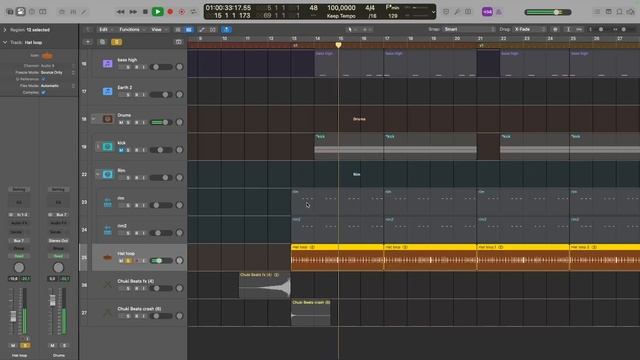Viewport: 640px width, 360px height.
Task: Collapse the Track Hat loop inspector section
Action: pyautogui.click(x=5, y=42)
